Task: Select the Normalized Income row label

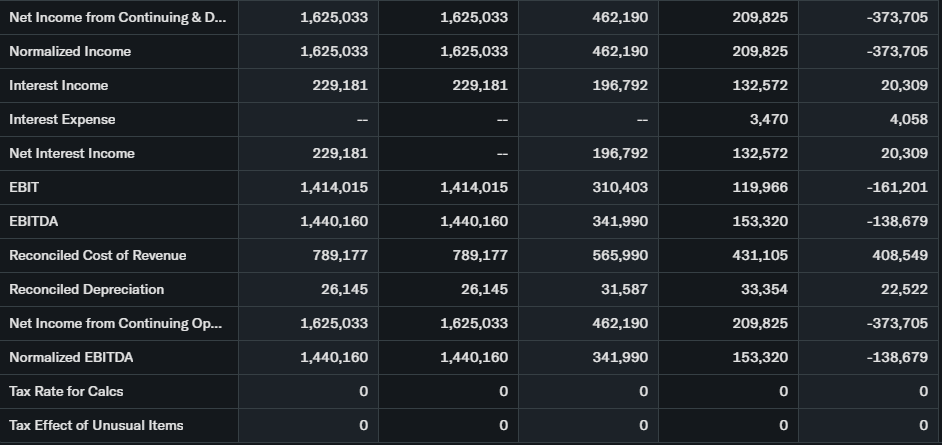Action: tap(70, 52)
